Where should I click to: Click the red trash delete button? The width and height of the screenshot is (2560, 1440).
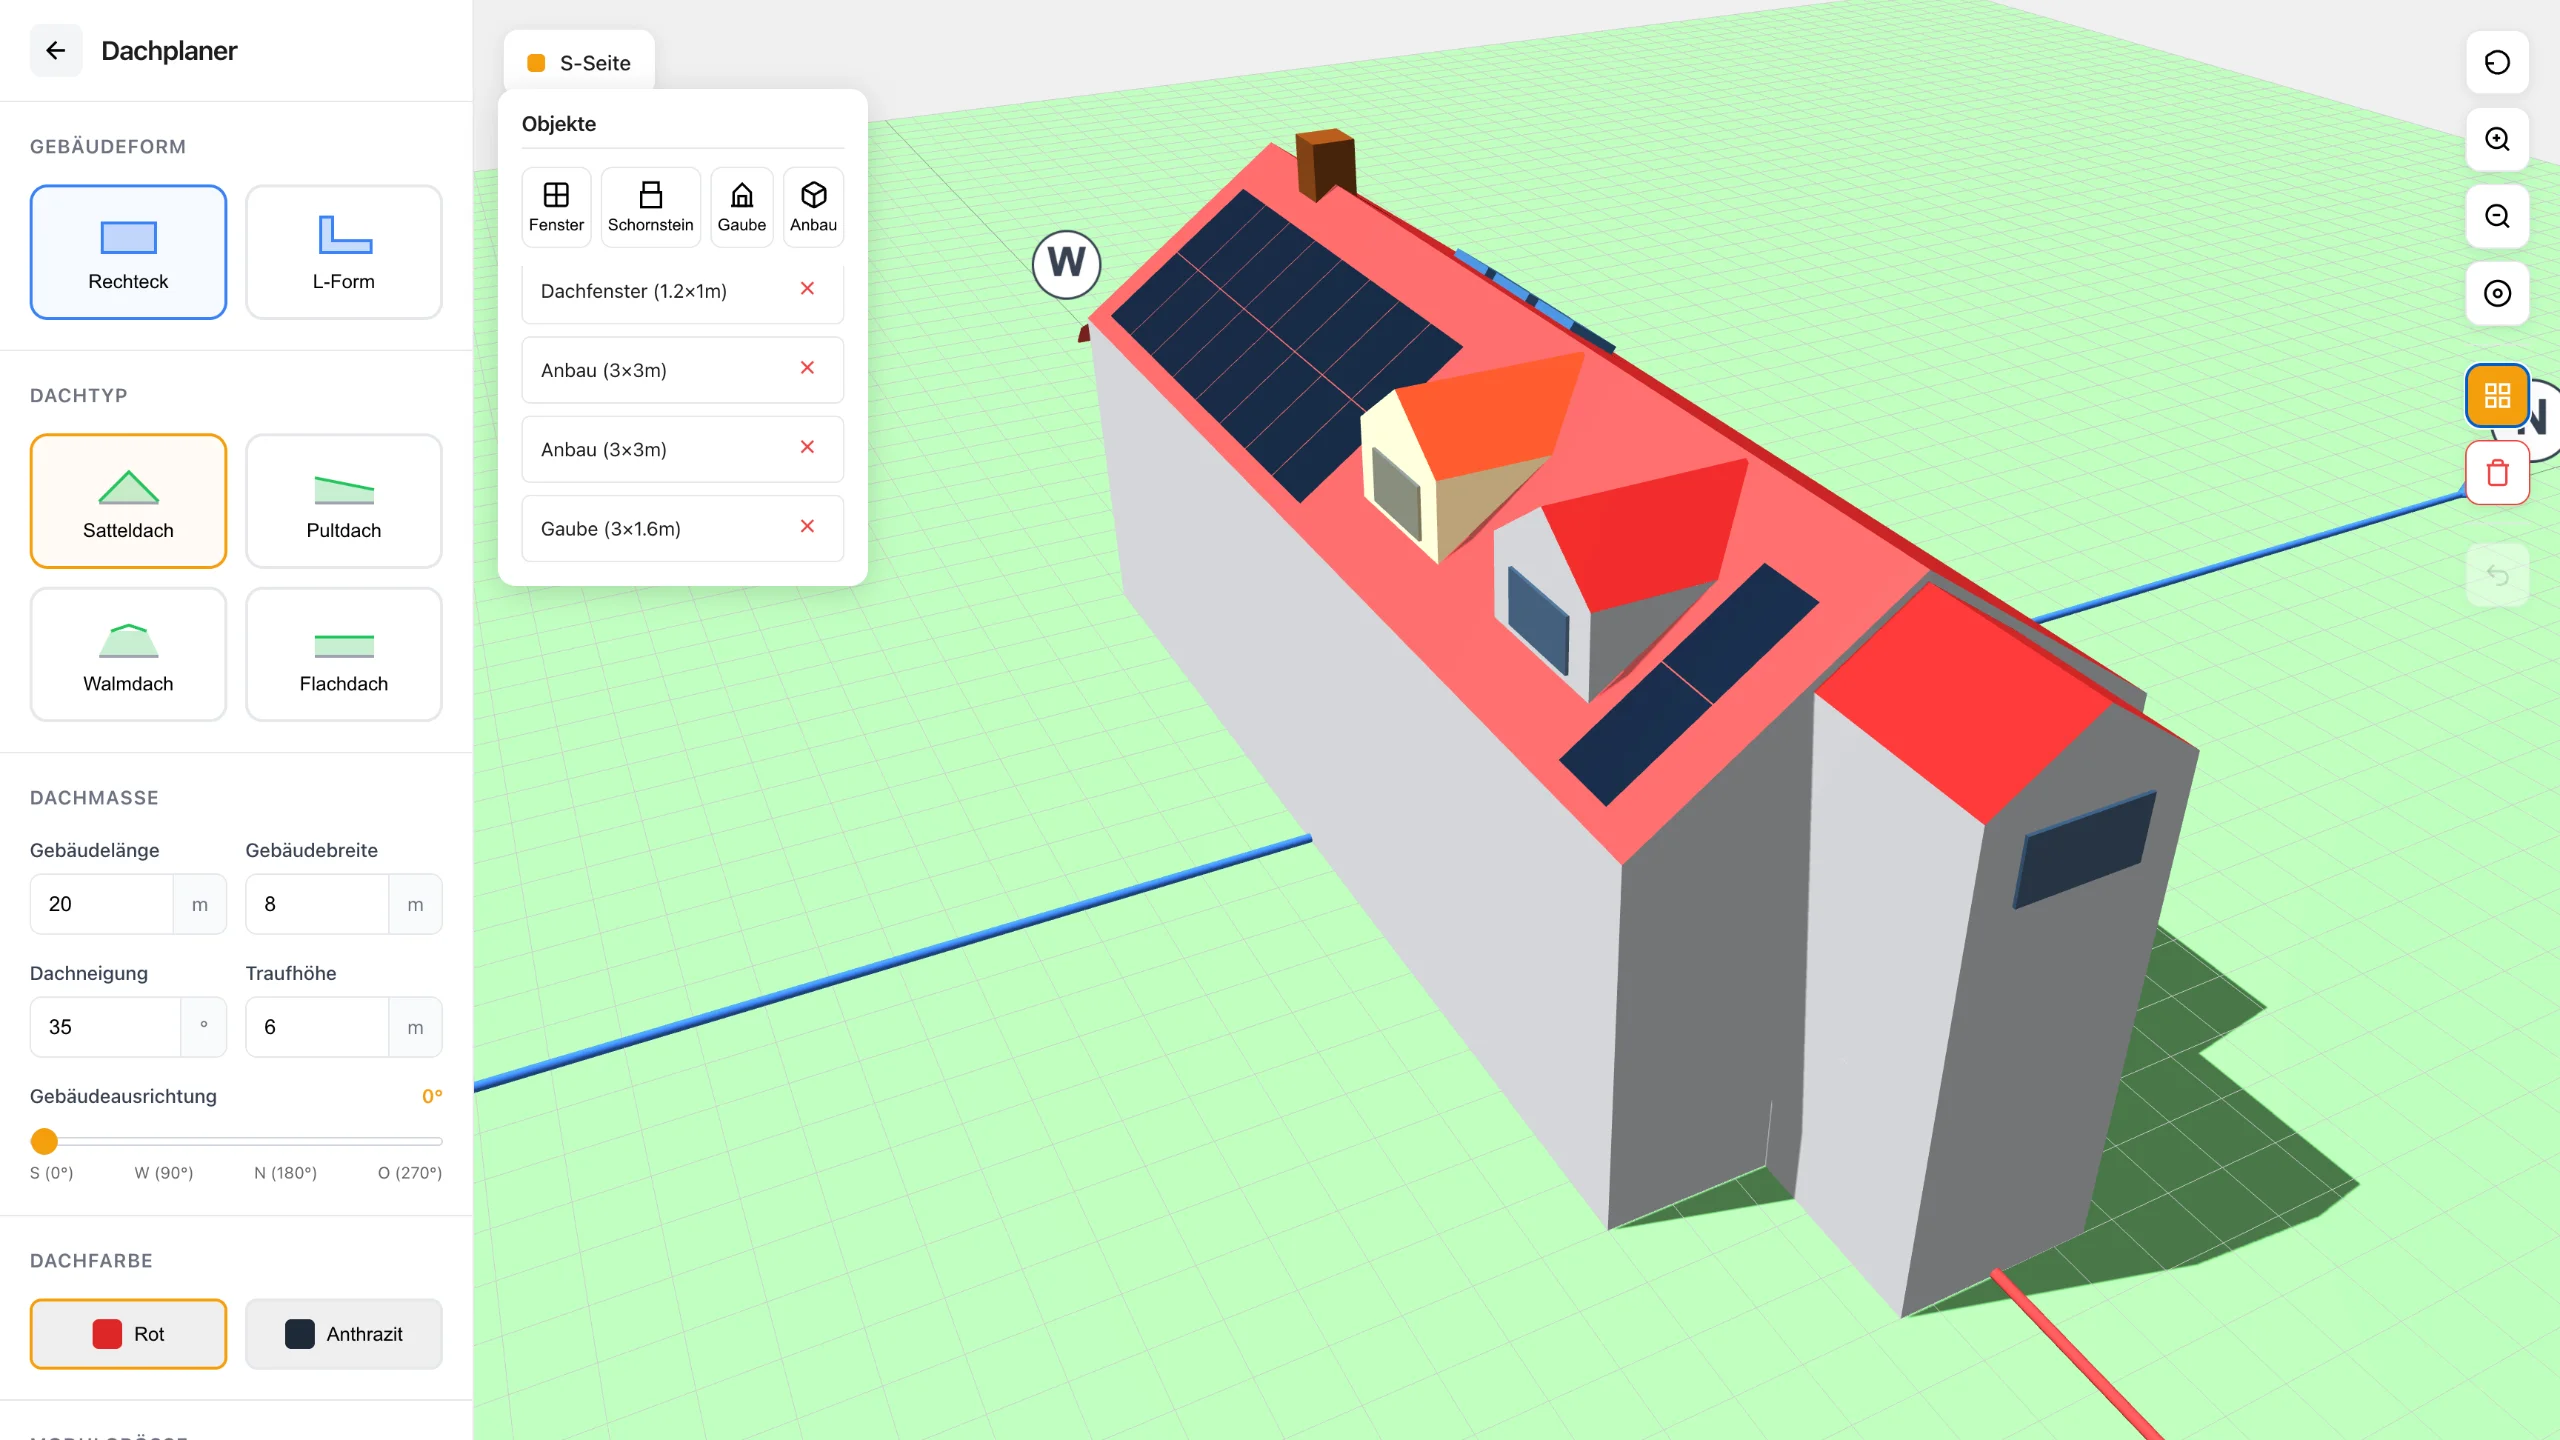(2498, 473)
